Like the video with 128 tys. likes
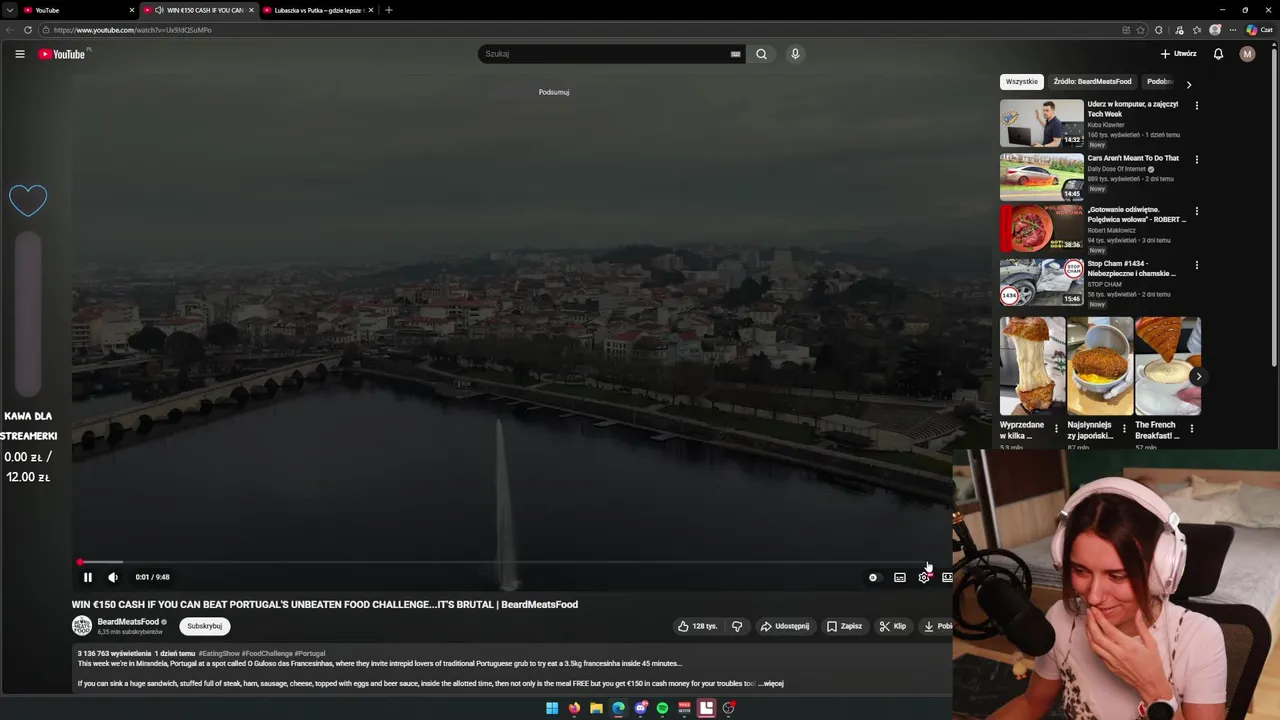Viewport: 1280px width, 720px height. [x=697, y=626]
